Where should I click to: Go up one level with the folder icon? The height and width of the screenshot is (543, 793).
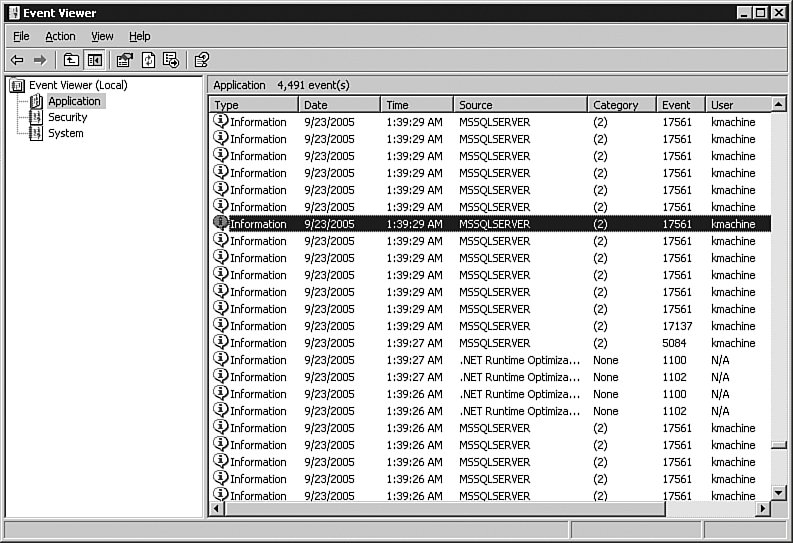71,60
